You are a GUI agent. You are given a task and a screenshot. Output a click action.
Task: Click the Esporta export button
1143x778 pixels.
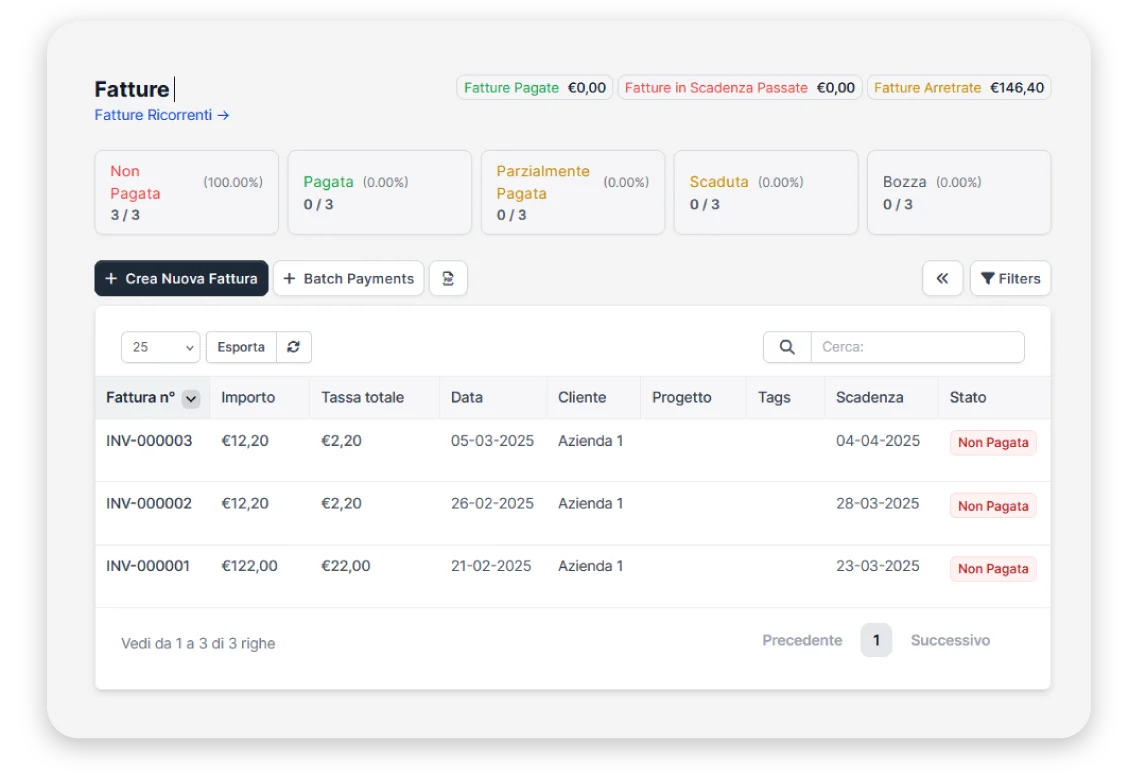pos(241,347)
